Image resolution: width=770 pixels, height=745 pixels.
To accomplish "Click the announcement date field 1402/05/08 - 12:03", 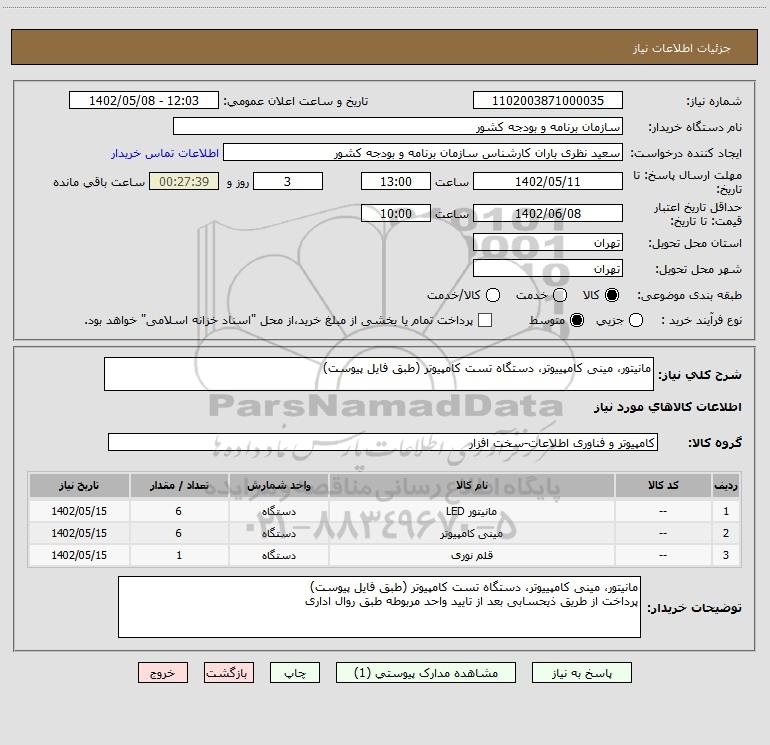I will pyautogui.click(x=144, y=101).
